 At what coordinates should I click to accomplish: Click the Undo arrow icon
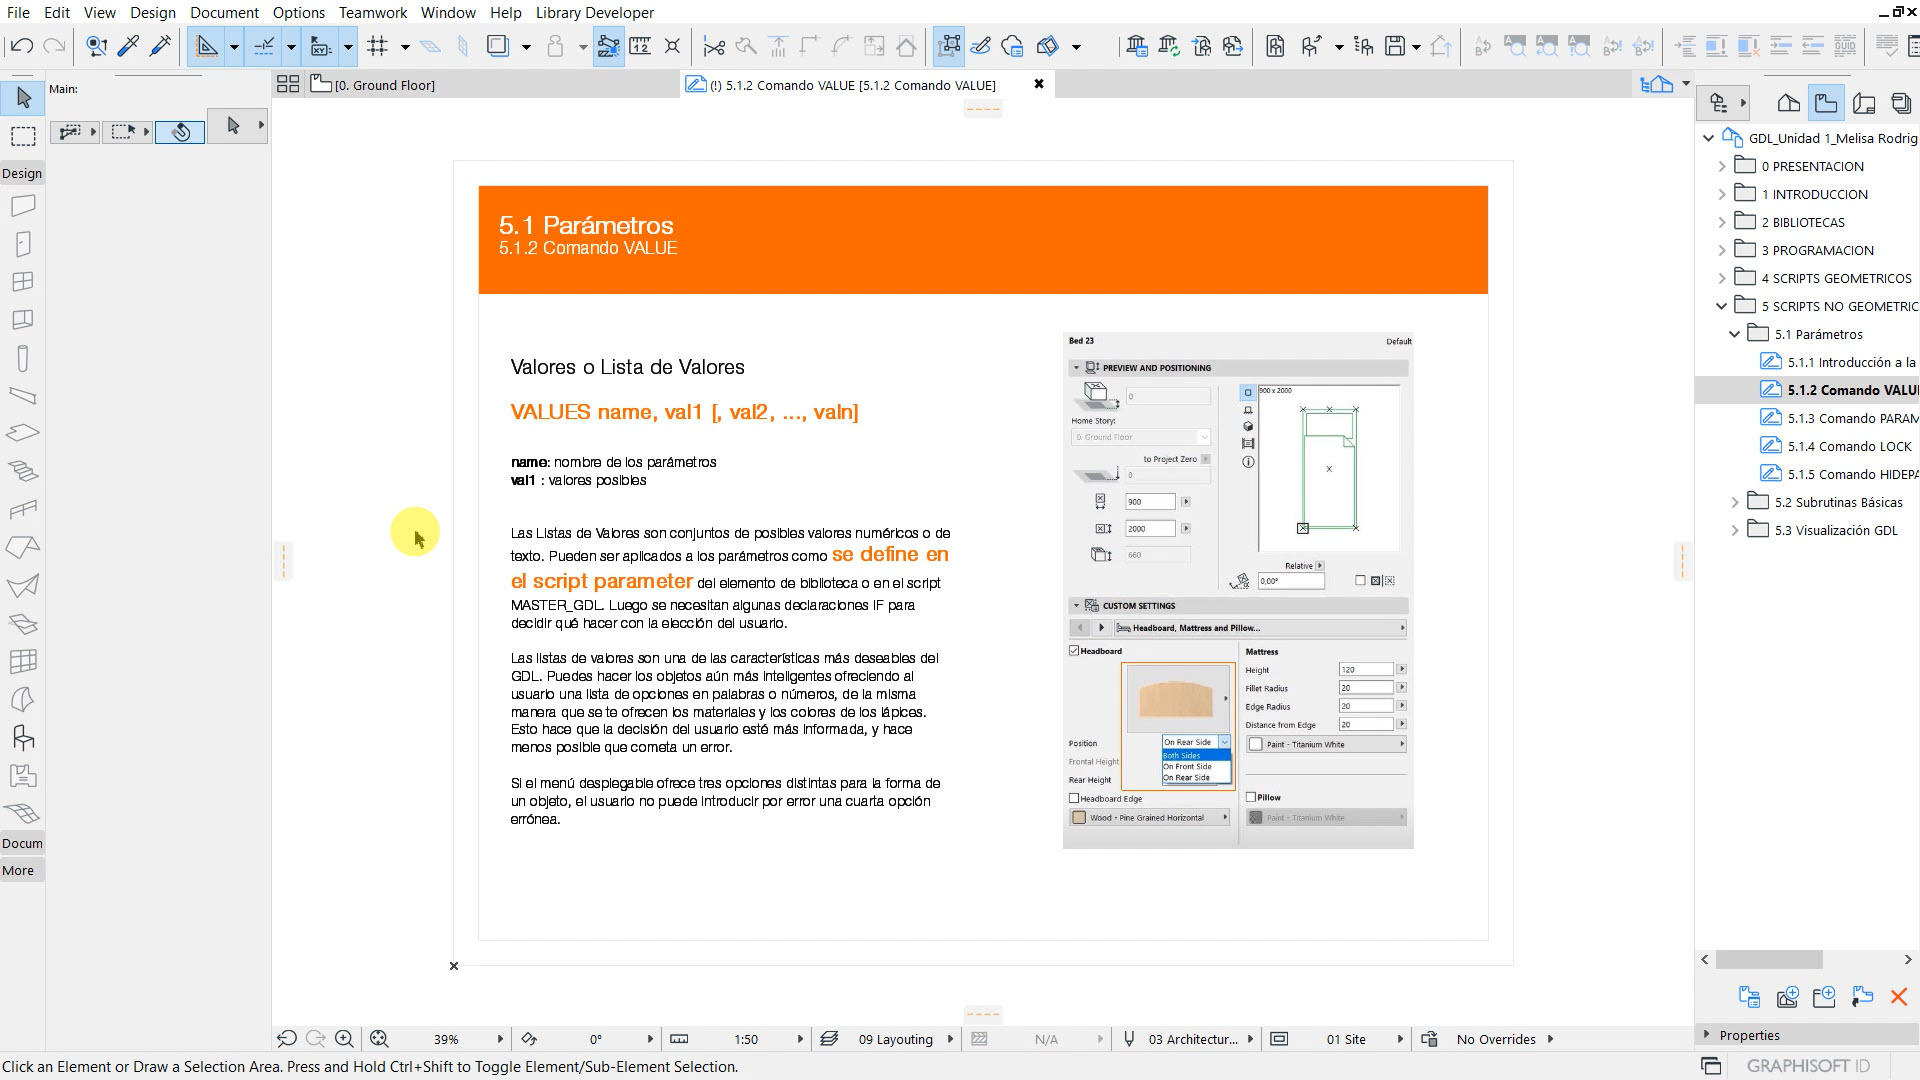22,46
